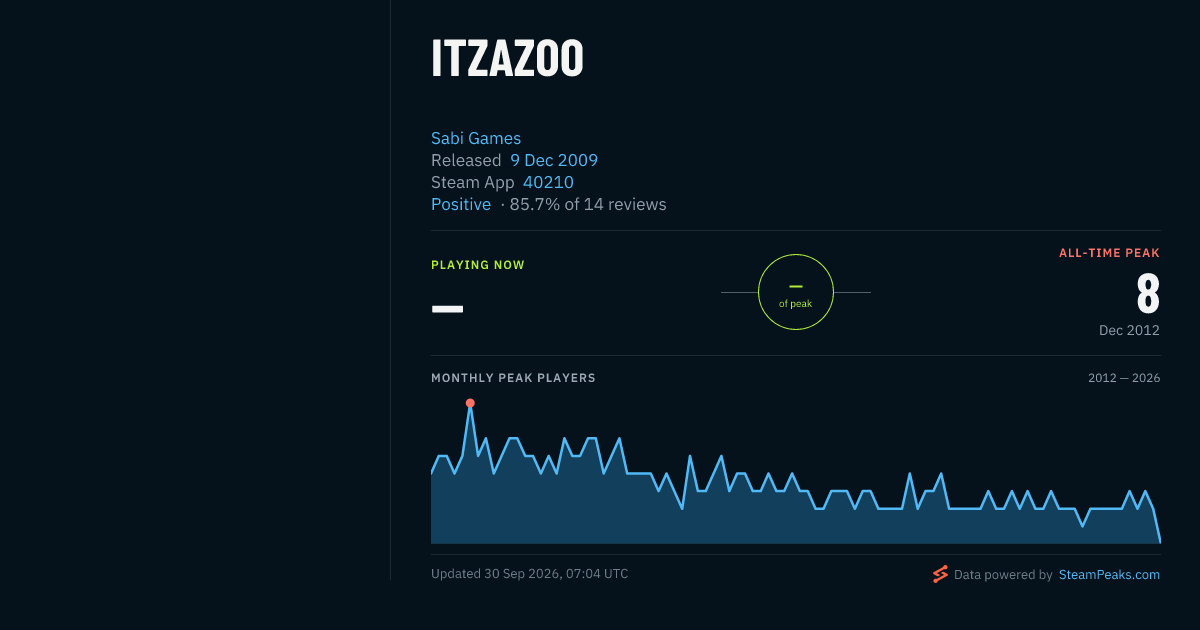1200x630 pixels.
Task: Click the SteamPeaks logo icon
Action: click(x=940, y=574)
